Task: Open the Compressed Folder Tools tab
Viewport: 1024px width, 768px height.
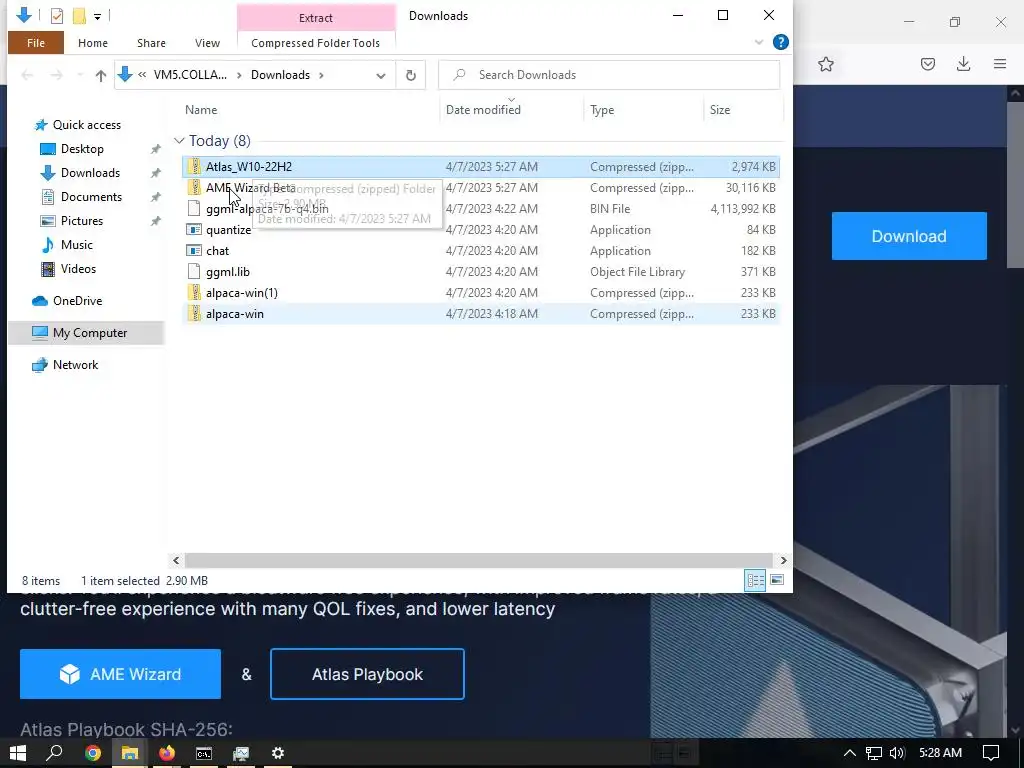Action: (x=315, y=43)
